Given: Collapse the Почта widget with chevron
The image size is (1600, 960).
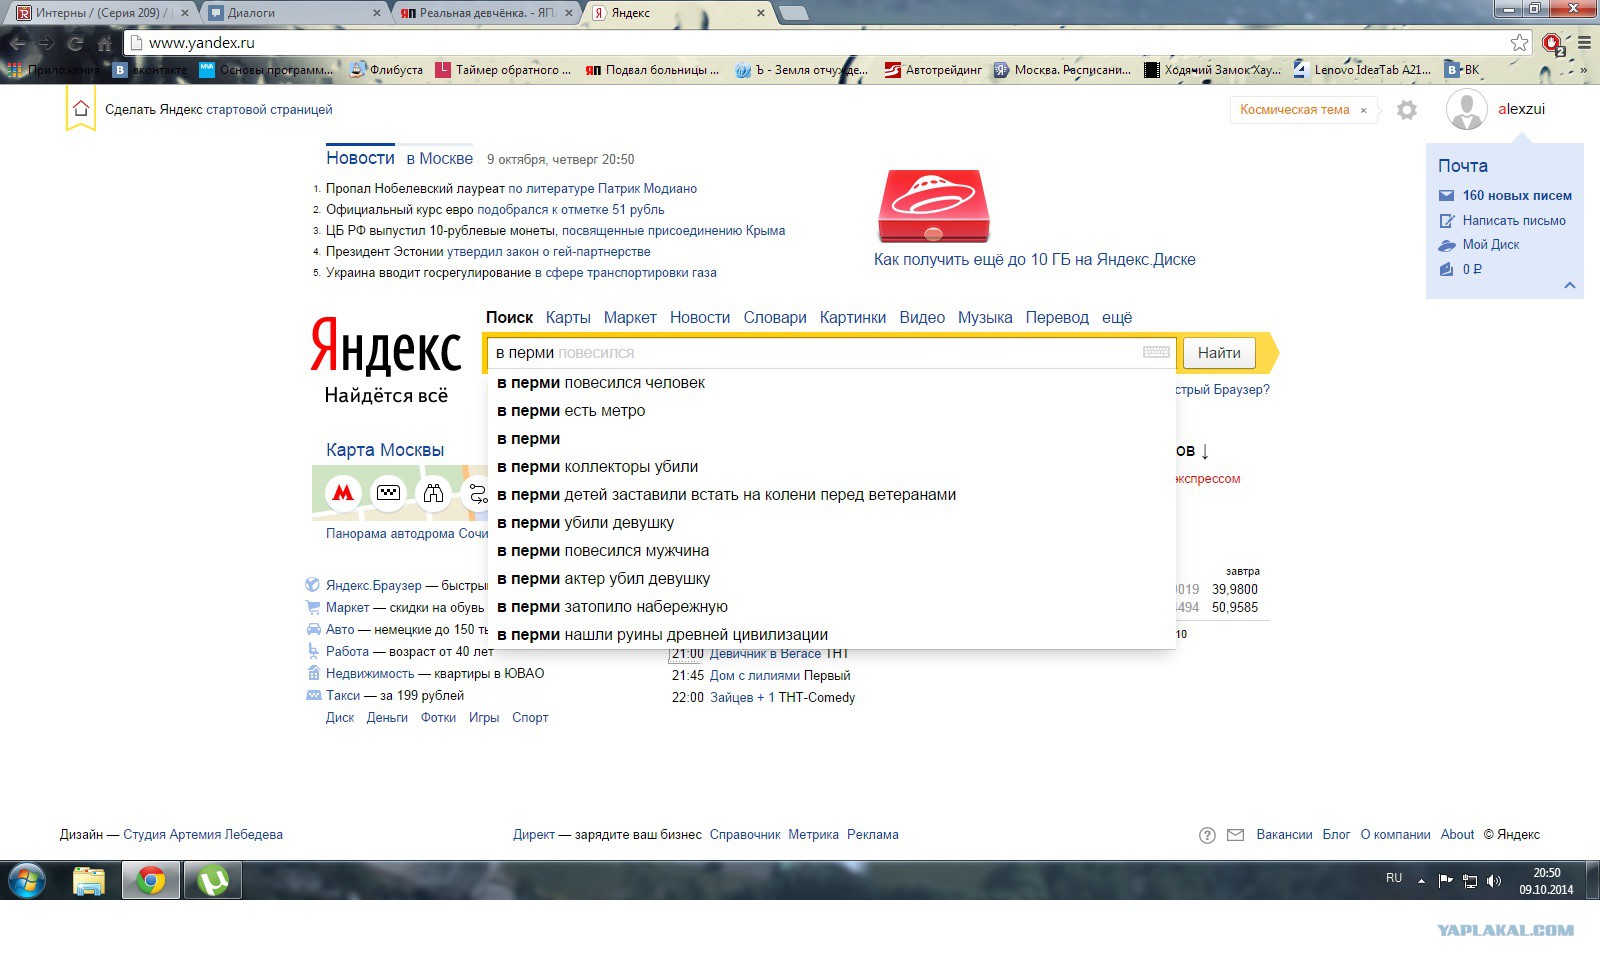Looking at the screenshot, I should pos(1570,285).
